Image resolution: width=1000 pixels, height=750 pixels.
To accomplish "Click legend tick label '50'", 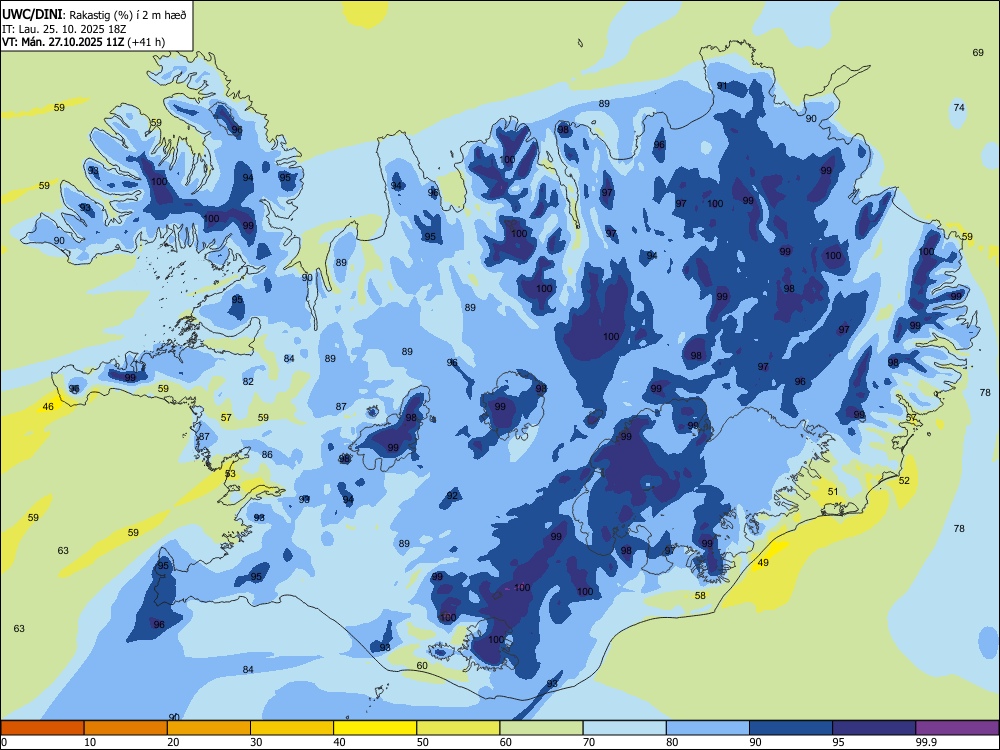I will 422,742.
